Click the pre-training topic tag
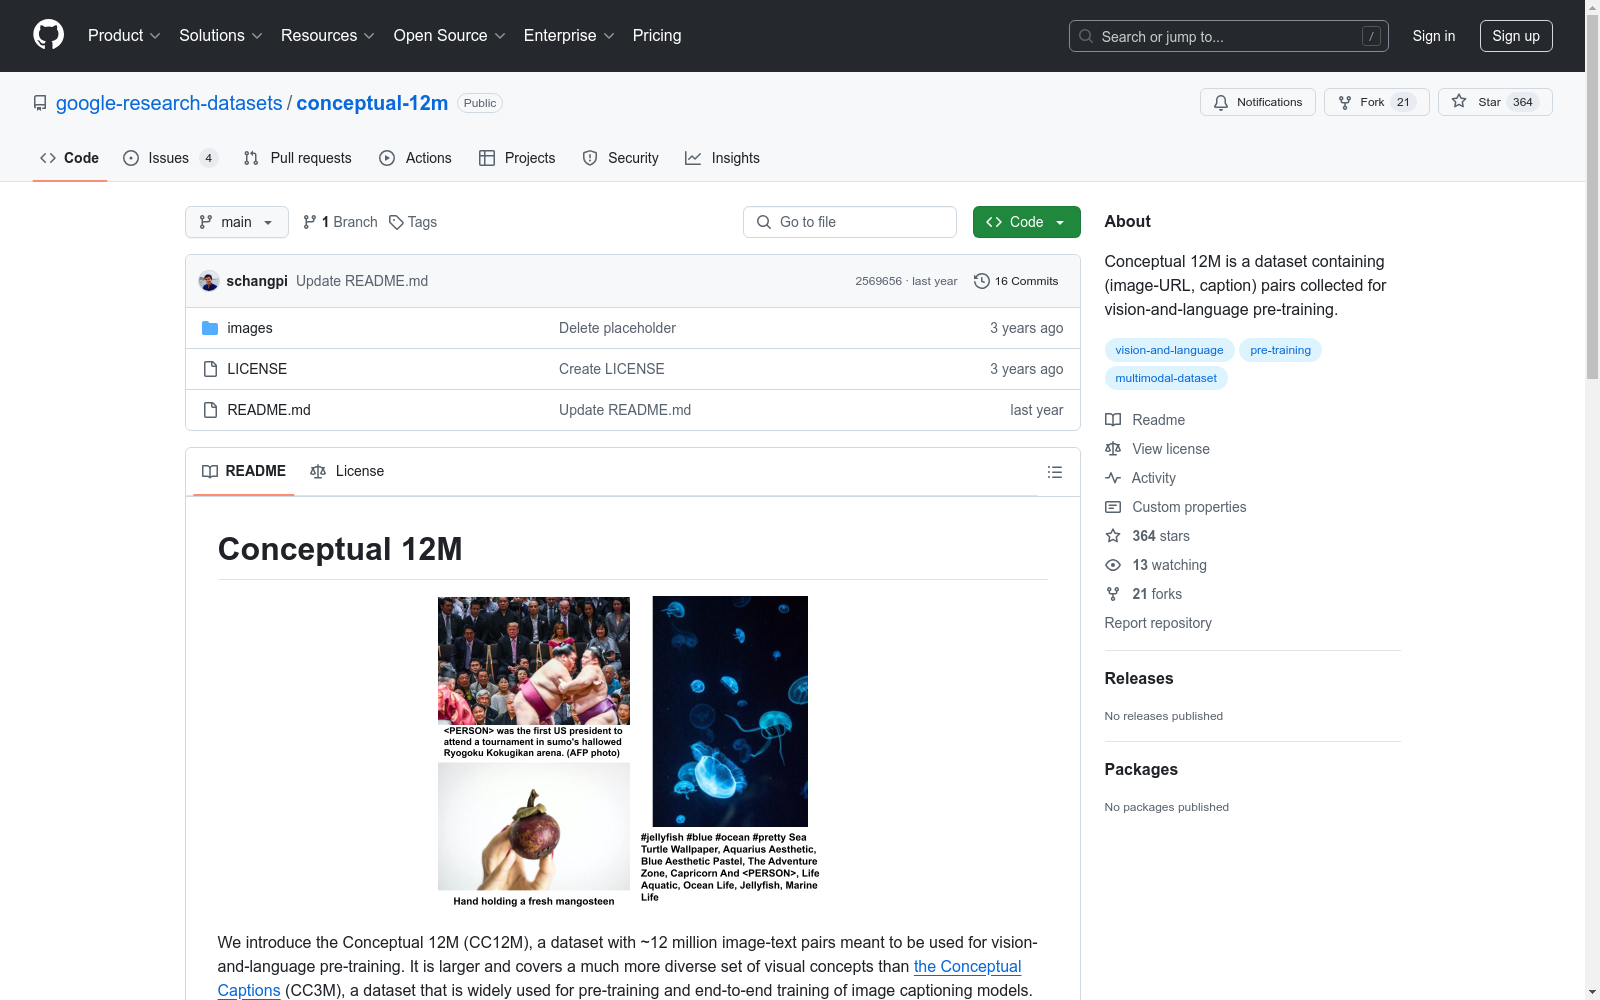Viewport: 1600px width, 1000px height. 1280,350
